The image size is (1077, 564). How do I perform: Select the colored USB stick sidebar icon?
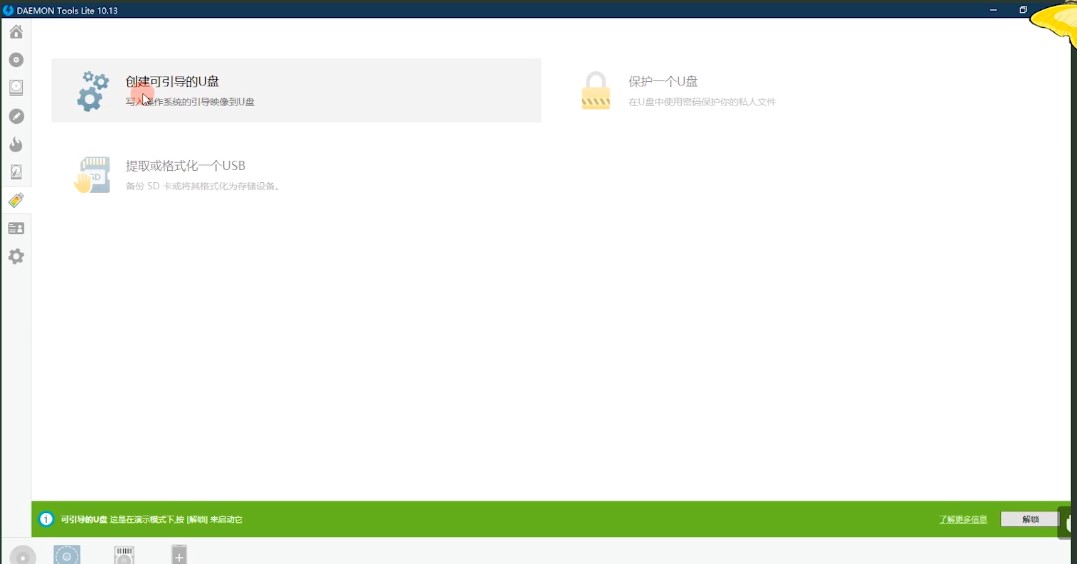[x=16, y=200]
